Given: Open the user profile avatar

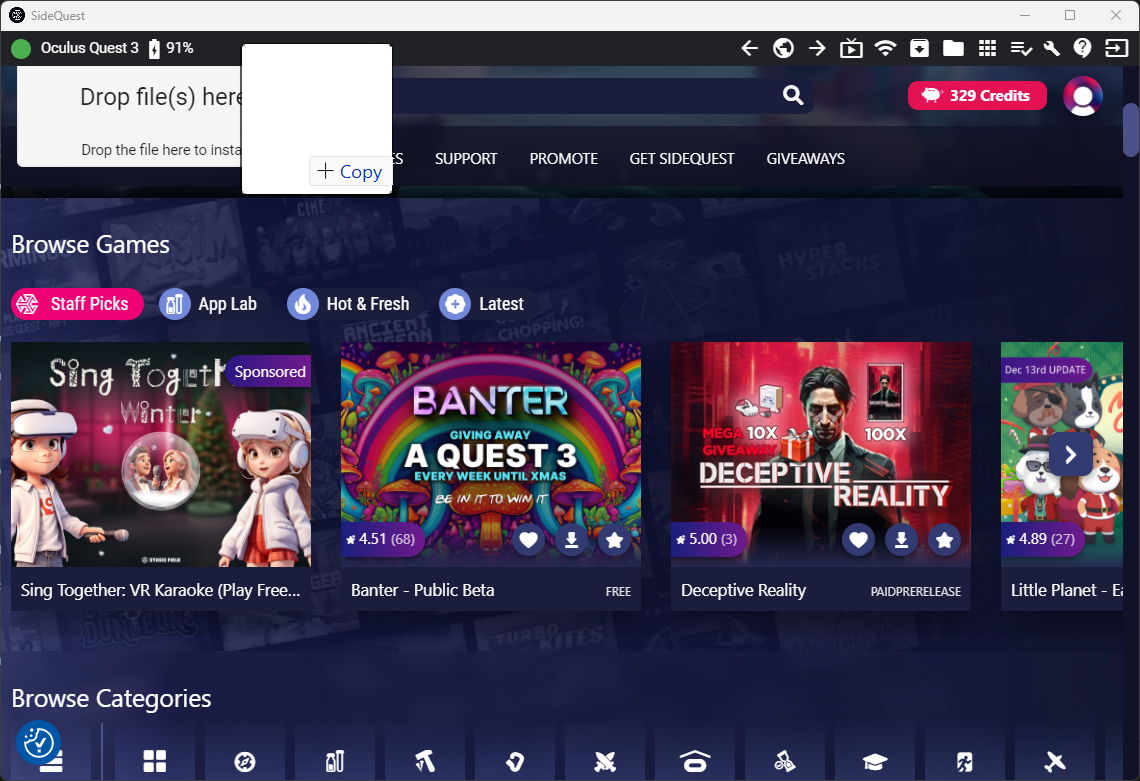Looking at the screenshot, I should (x=1083, y=96).
